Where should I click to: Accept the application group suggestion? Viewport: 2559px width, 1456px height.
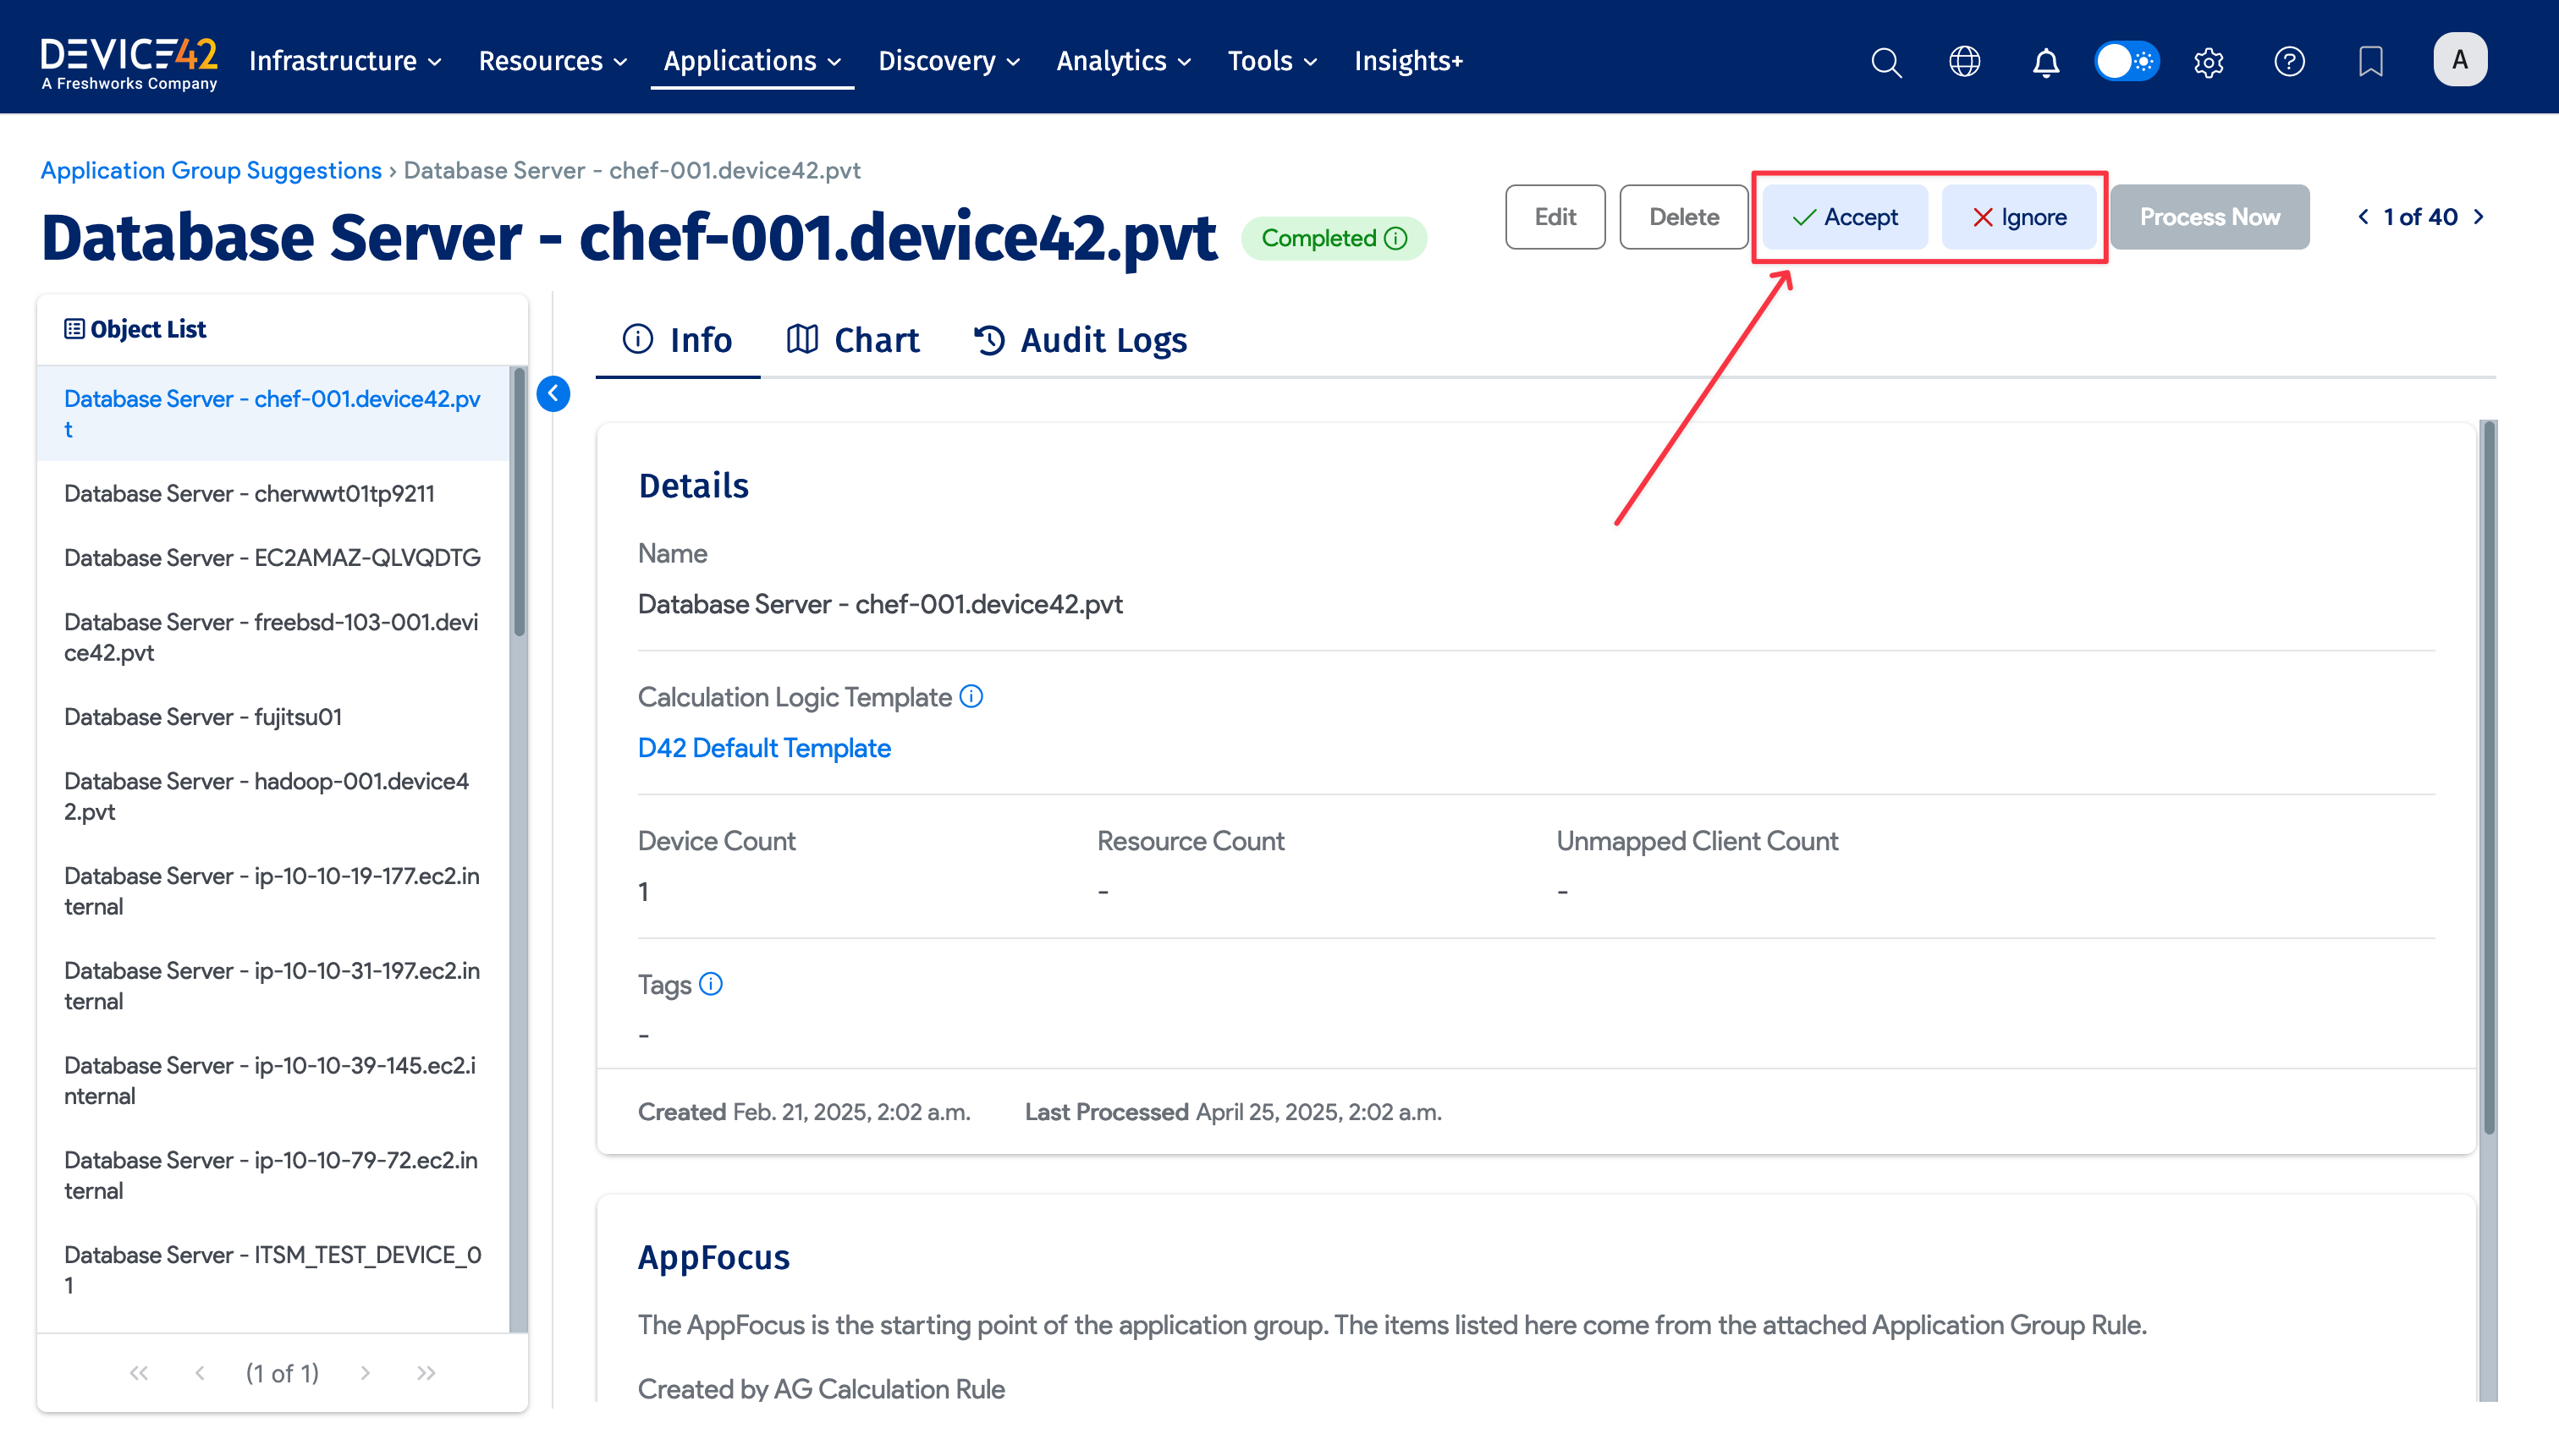pyautogui.click(x=1843, y=216)
